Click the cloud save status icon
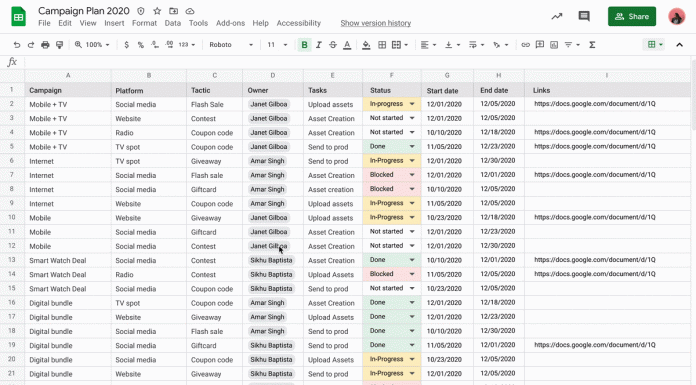This screenshot has width=696, height=385. point(190,11)
